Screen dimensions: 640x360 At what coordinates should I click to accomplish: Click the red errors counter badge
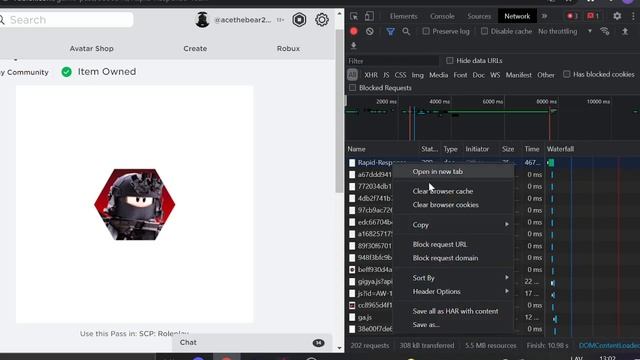[x=572, y=16]
